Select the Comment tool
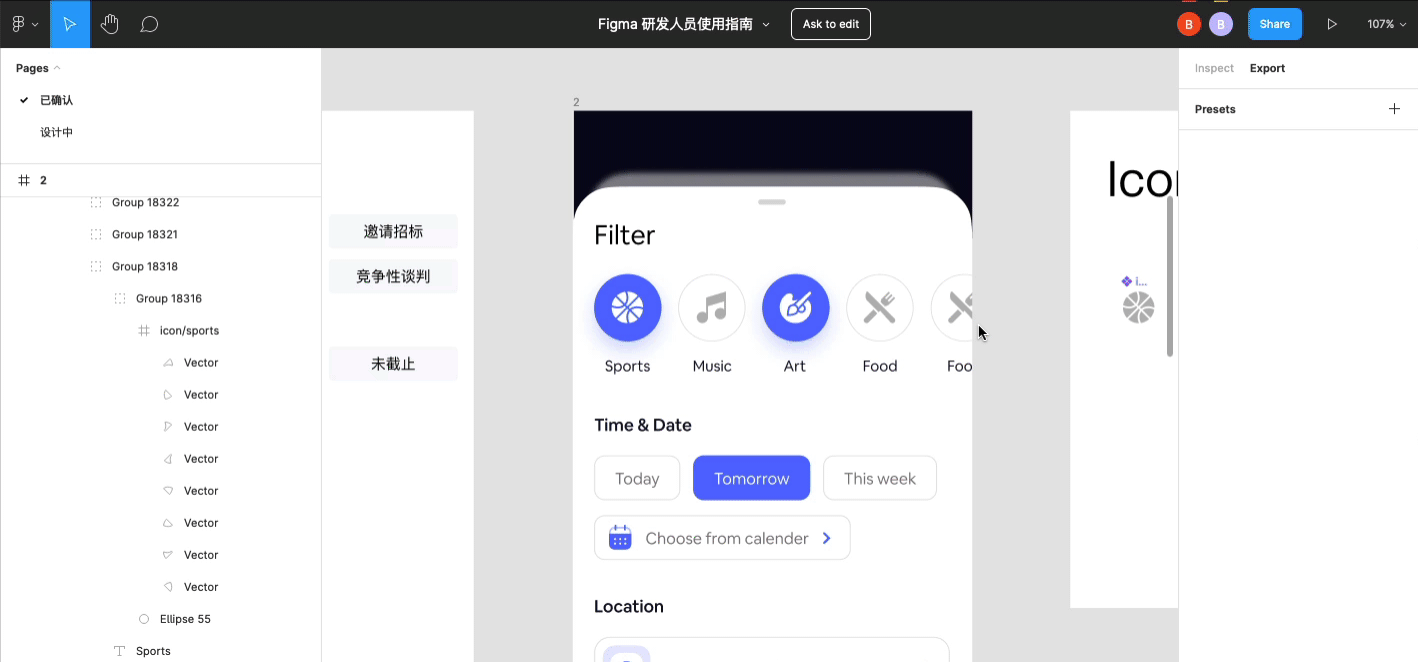 [149, 24]
